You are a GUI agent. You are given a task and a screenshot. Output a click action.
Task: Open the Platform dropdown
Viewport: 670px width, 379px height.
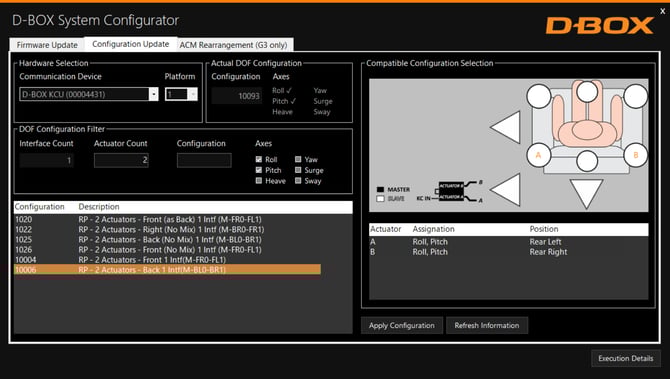click(x=193, y=94)
